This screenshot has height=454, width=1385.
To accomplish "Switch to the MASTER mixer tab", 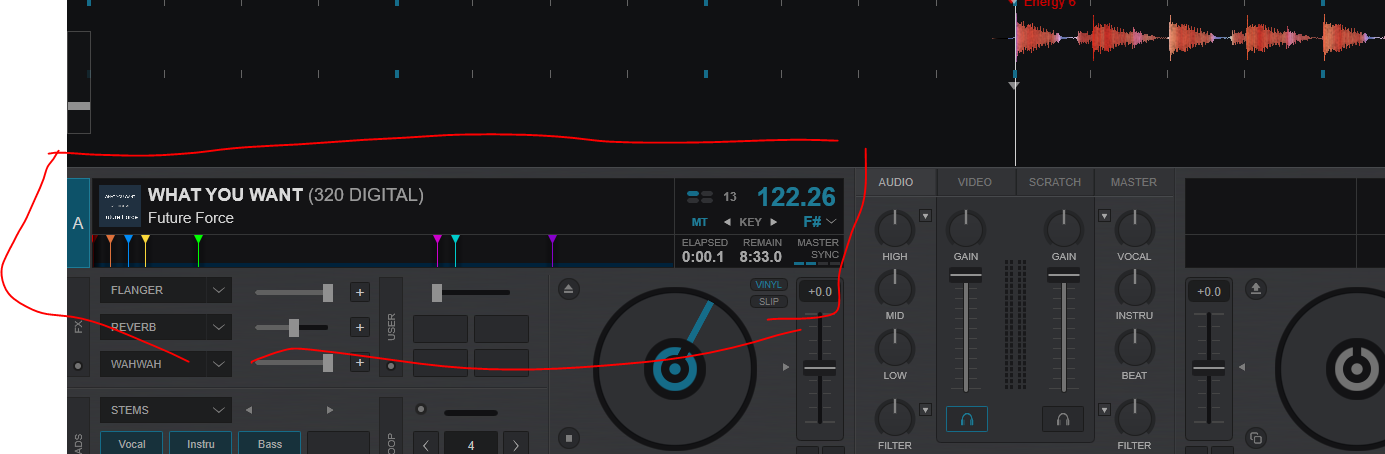I will (x=1134, y=182).
